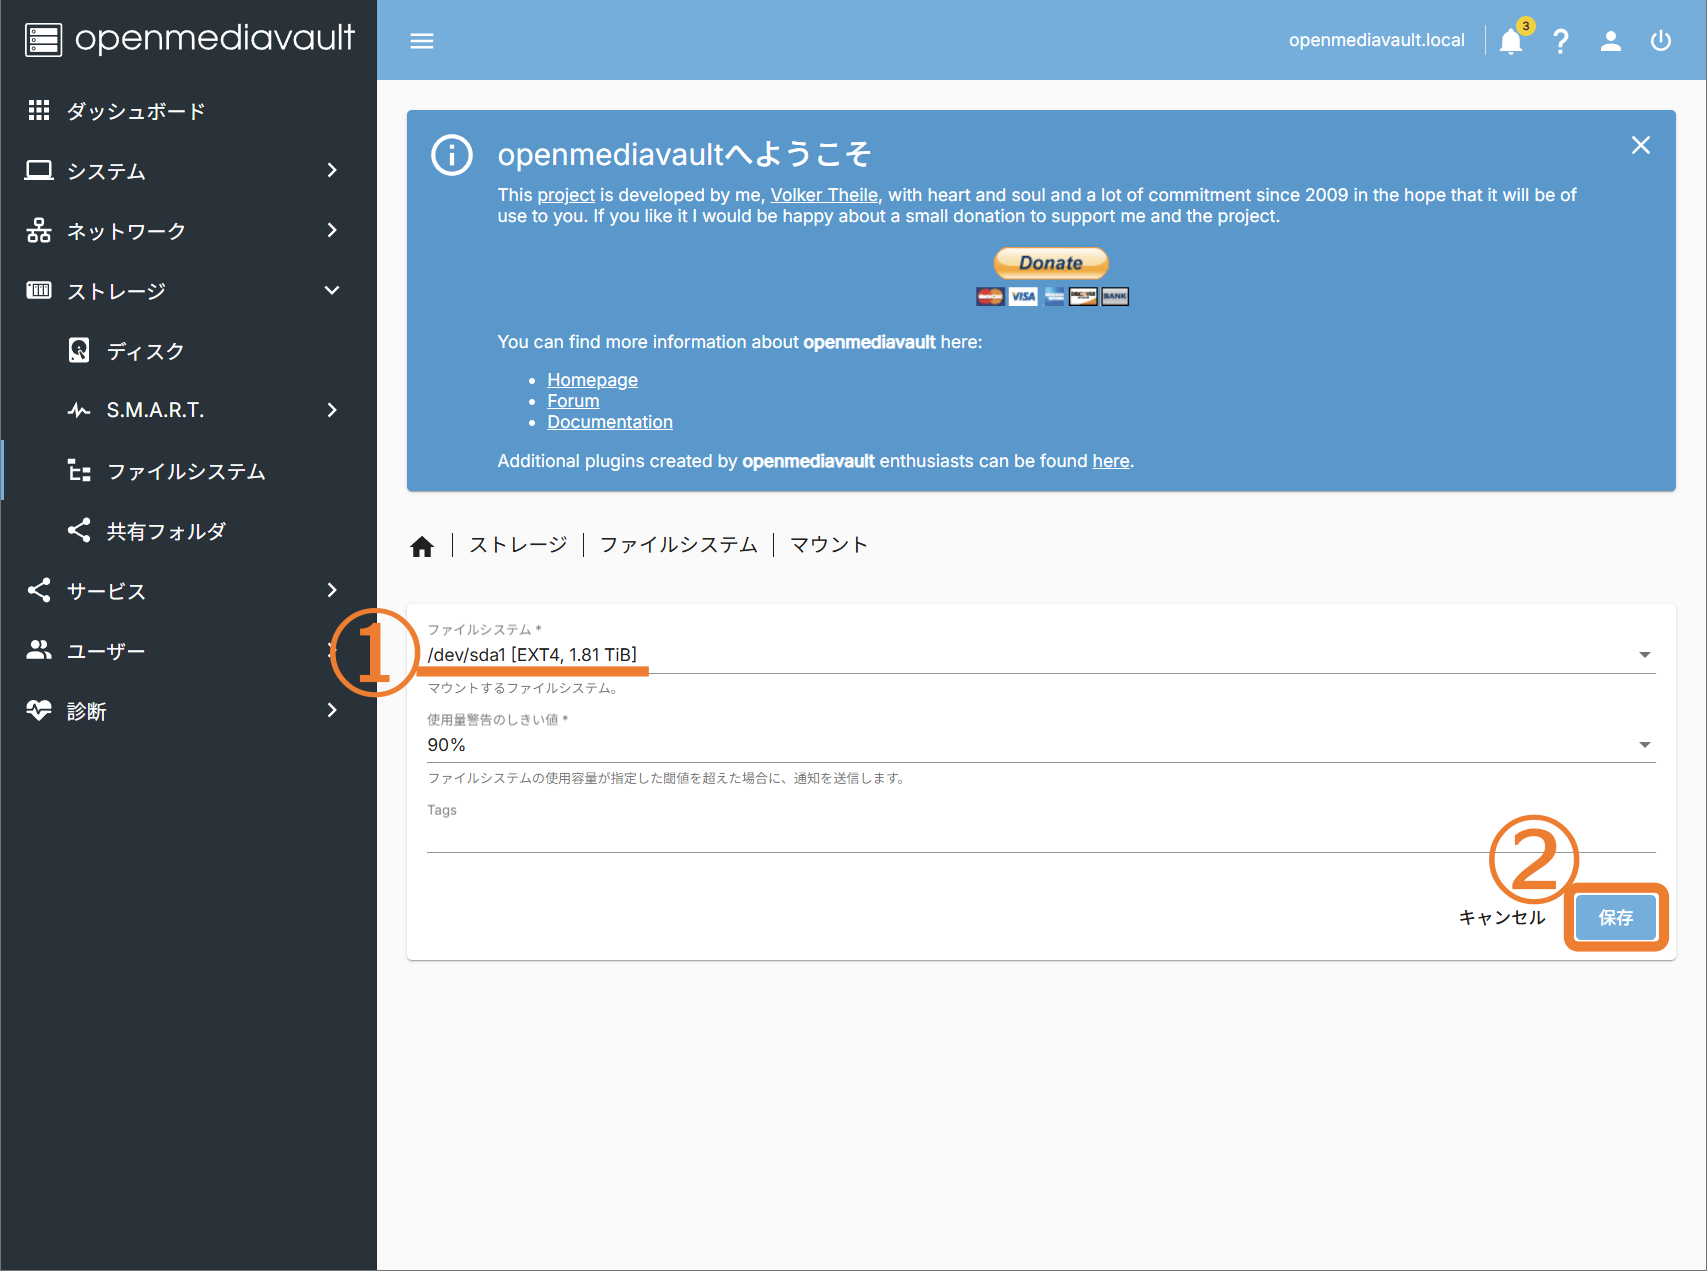Open ダッシュボード in sidebar
This screenshot has width=1707, height=1271.
[188, 110]
